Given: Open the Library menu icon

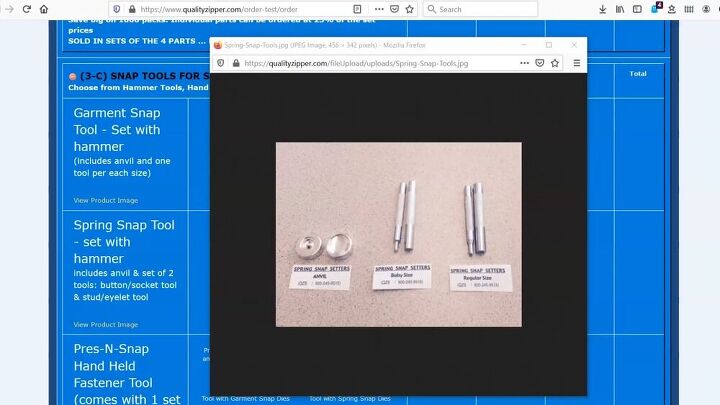Looking at the screenshot, I should (620, 9).
